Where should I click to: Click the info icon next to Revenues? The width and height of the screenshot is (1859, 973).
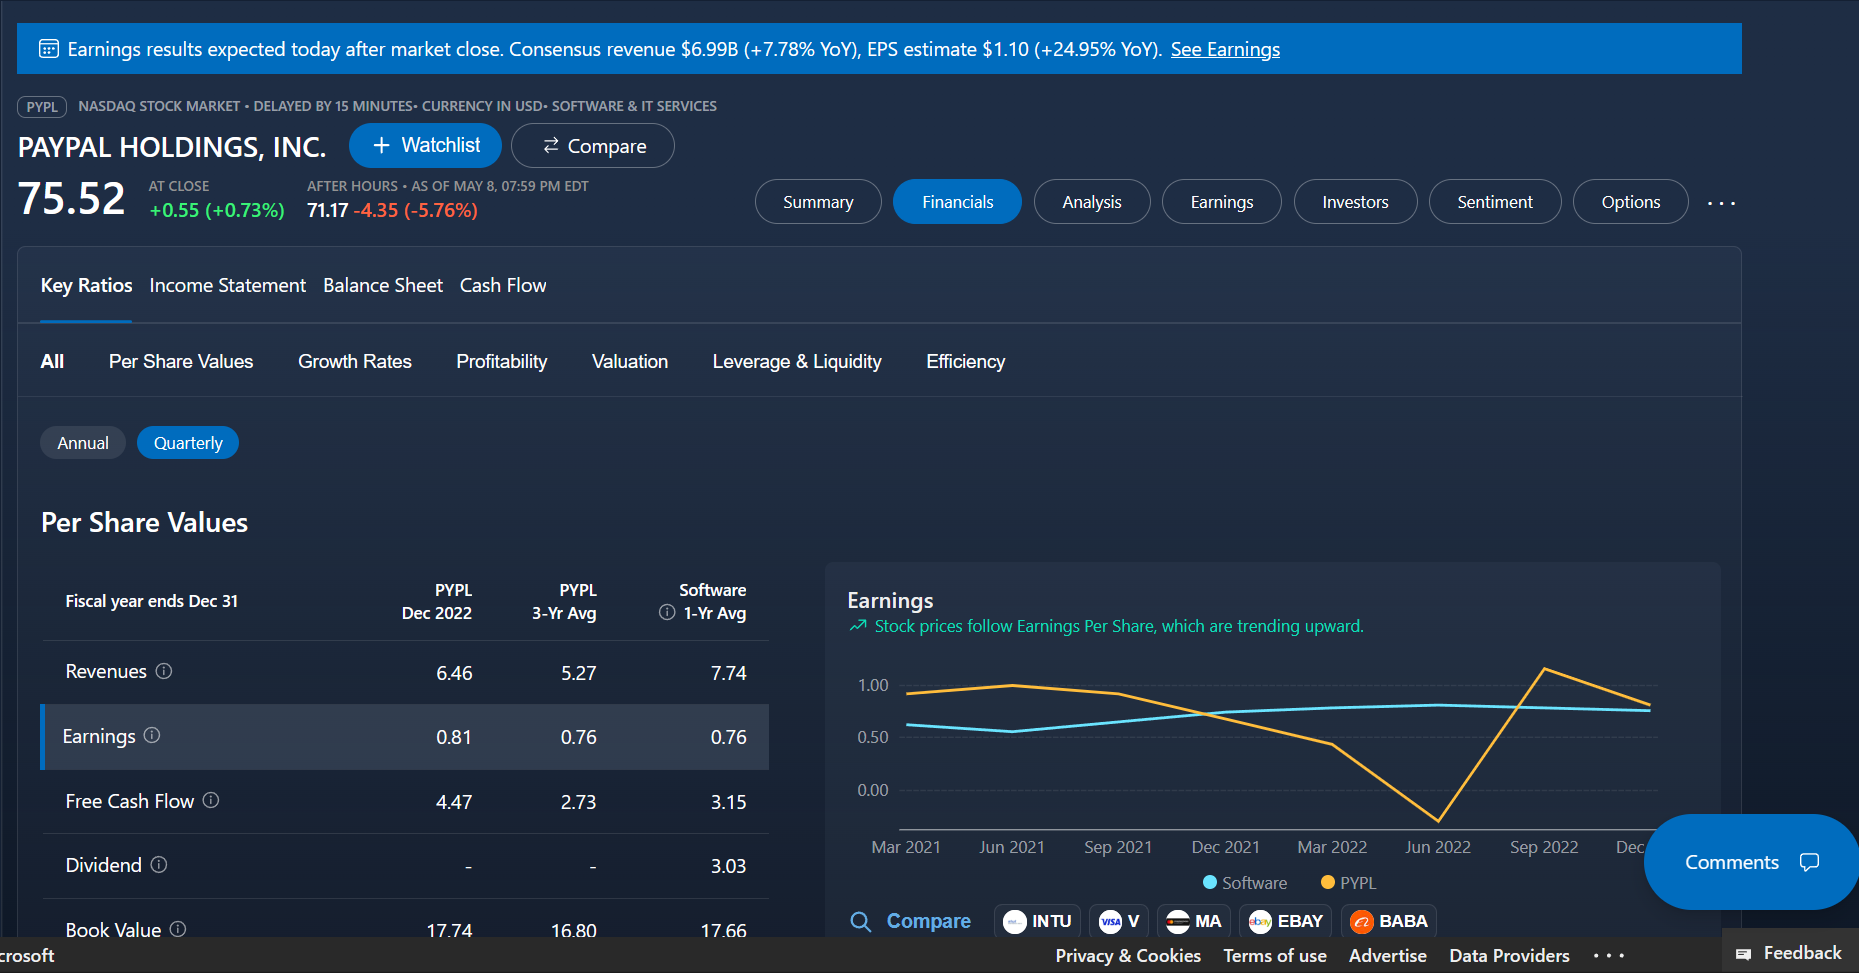[x=164, y=671]
